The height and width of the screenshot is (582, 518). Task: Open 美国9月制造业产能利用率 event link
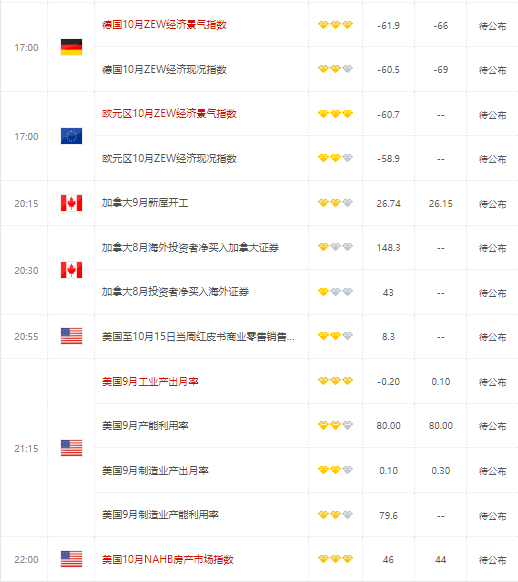[160, 515]
